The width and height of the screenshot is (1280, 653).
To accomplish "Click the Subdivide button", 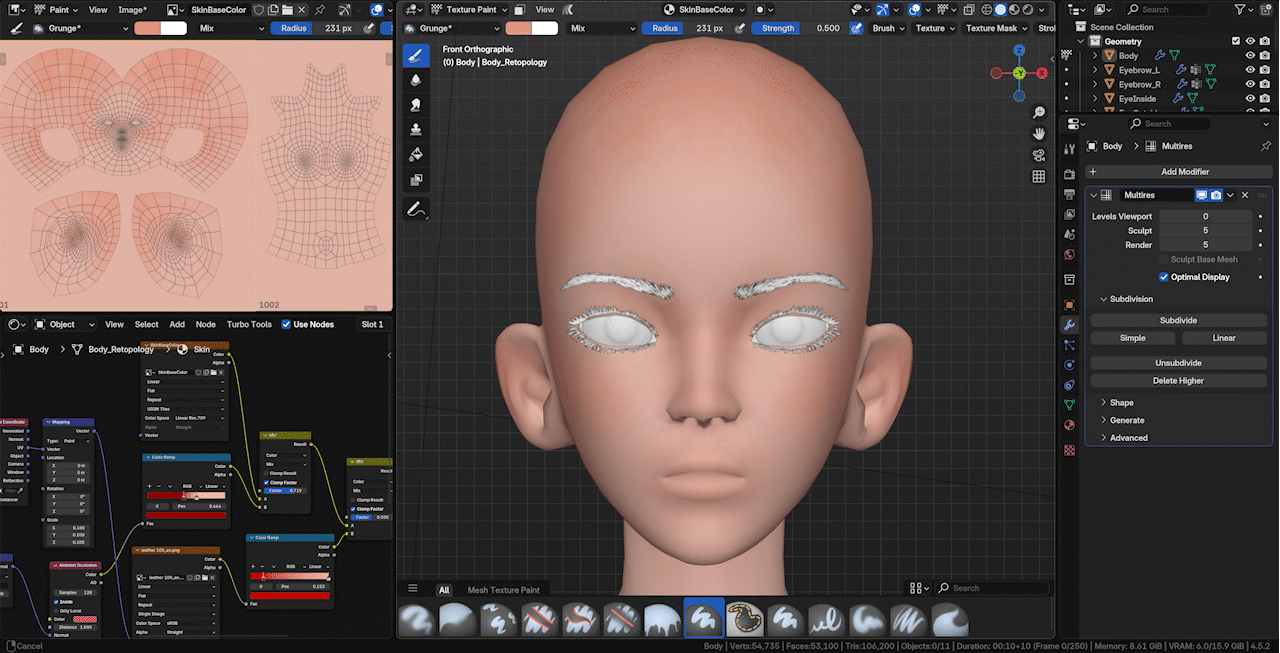I will point(1178,320).
